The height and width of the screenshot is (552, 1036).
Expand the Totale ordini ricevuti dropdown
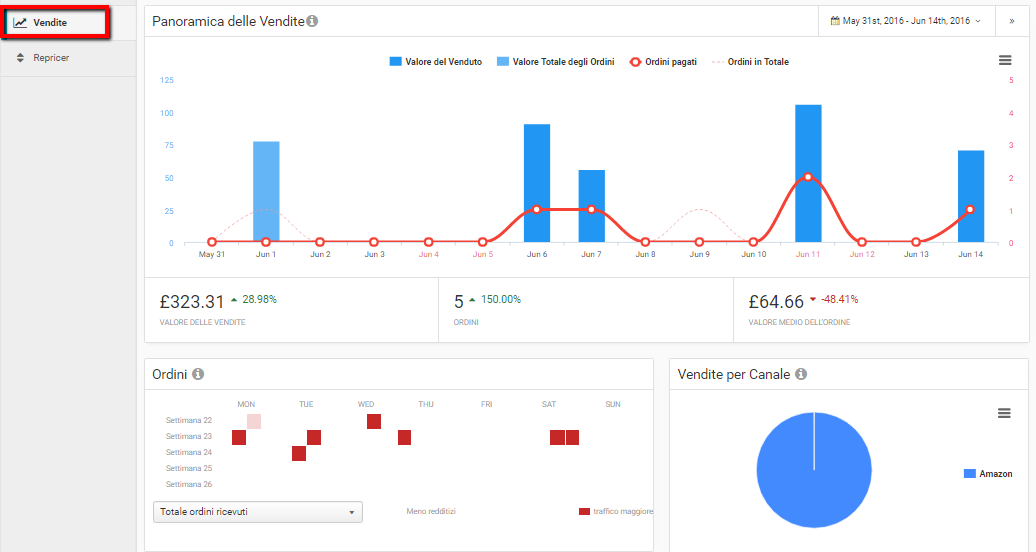click(x=257, y=512)
